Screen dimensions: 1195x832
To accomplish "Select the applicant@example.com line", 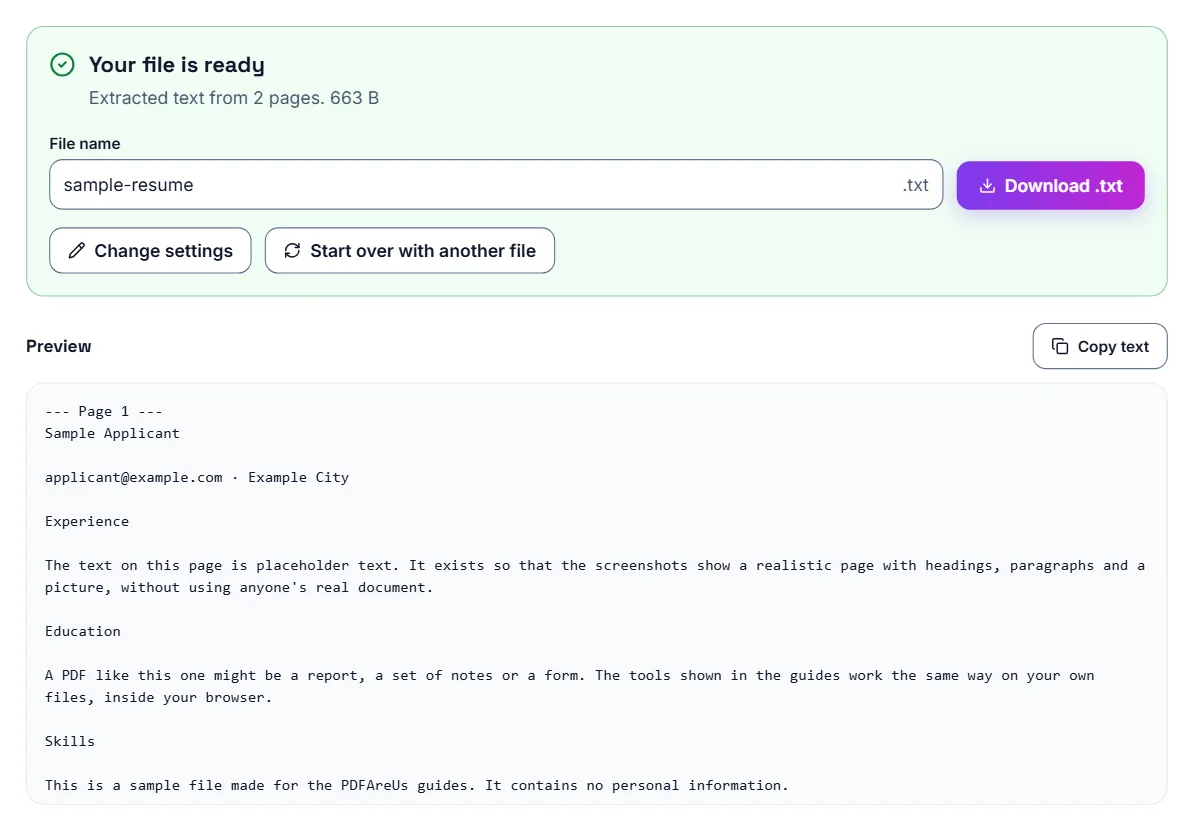I will click(x=197, y=478).
